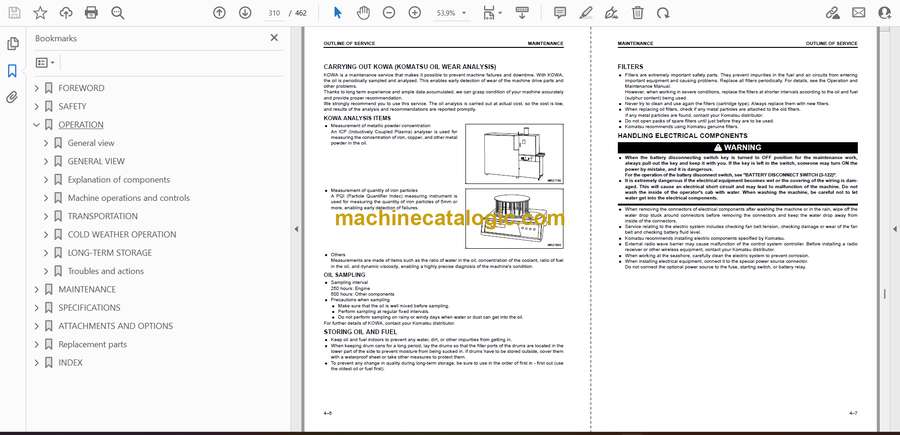Go to next page with down arrow
This screenshot has height=435, width=900.
click(245, 13)
